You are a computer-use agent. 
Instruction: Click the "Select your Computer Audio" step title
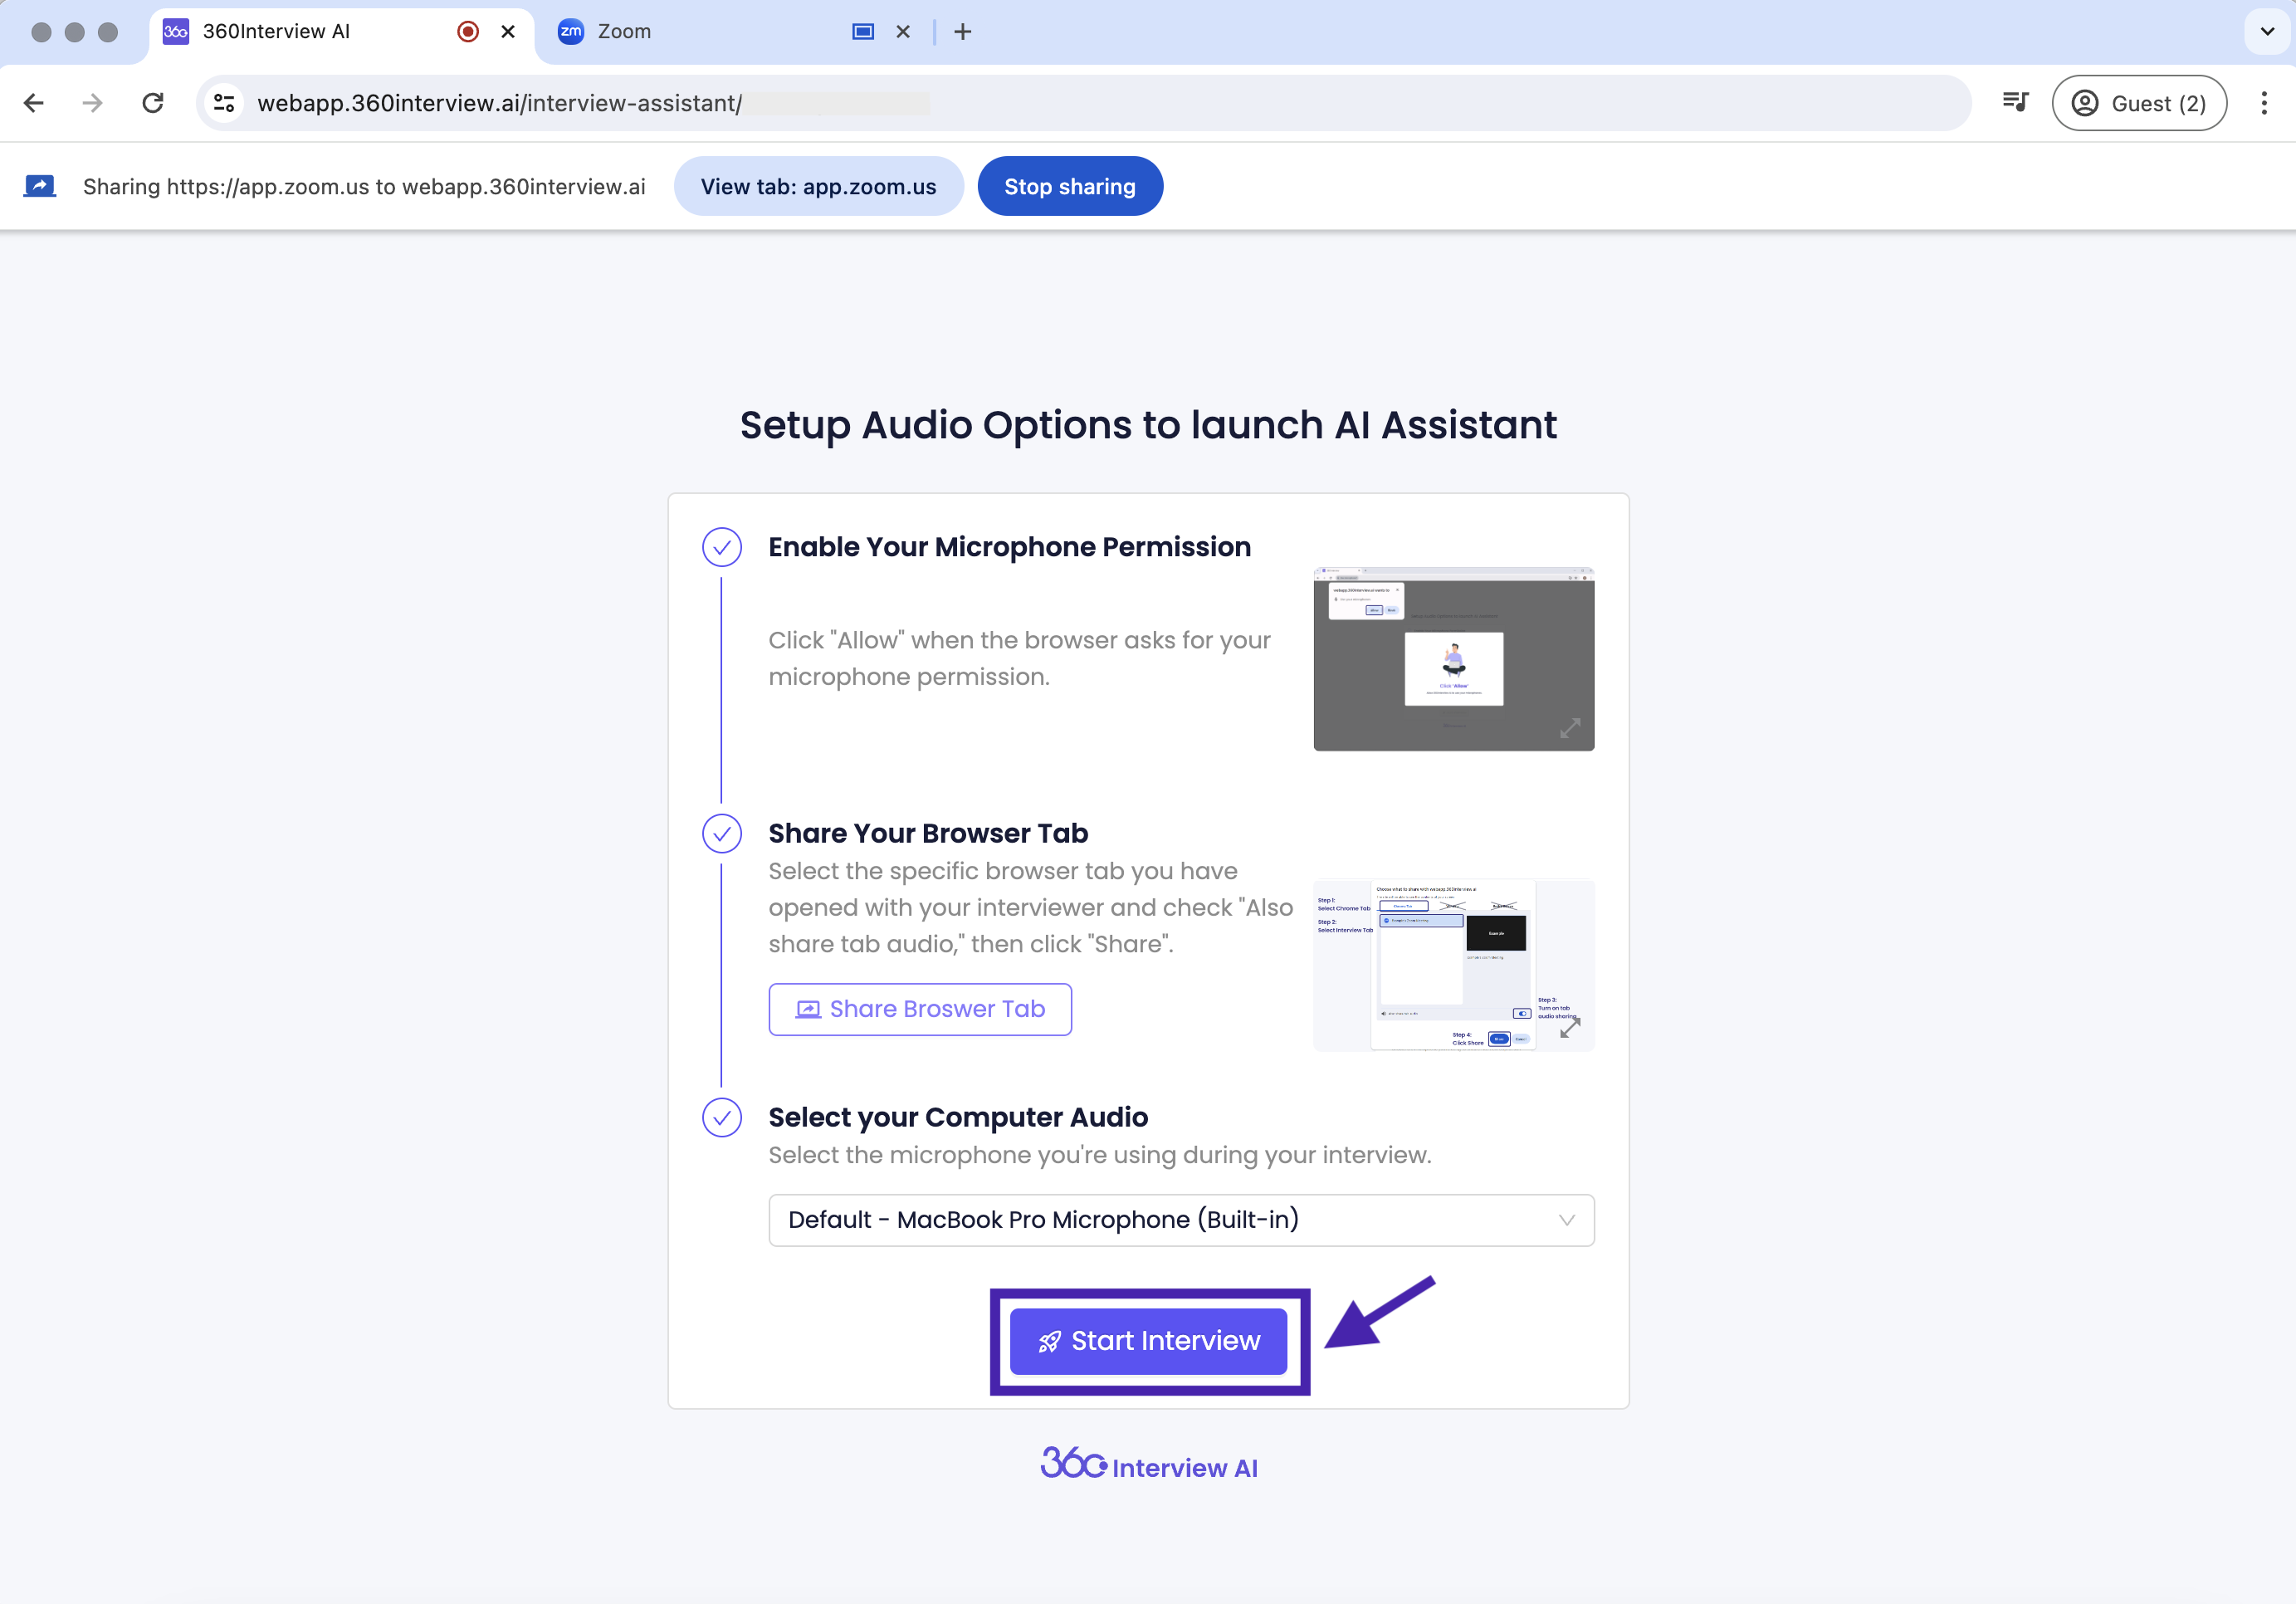957,1117
